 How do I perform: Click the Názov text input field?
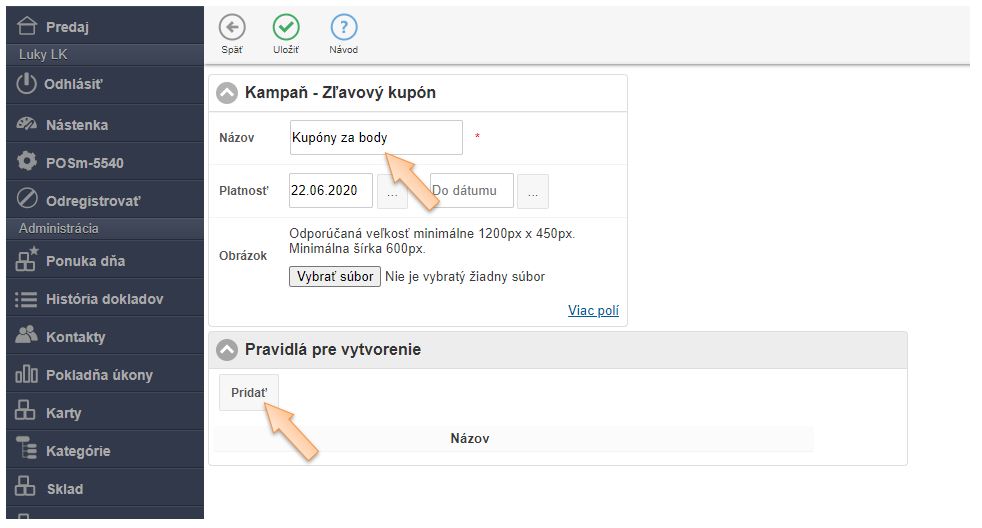coord(375,138)
